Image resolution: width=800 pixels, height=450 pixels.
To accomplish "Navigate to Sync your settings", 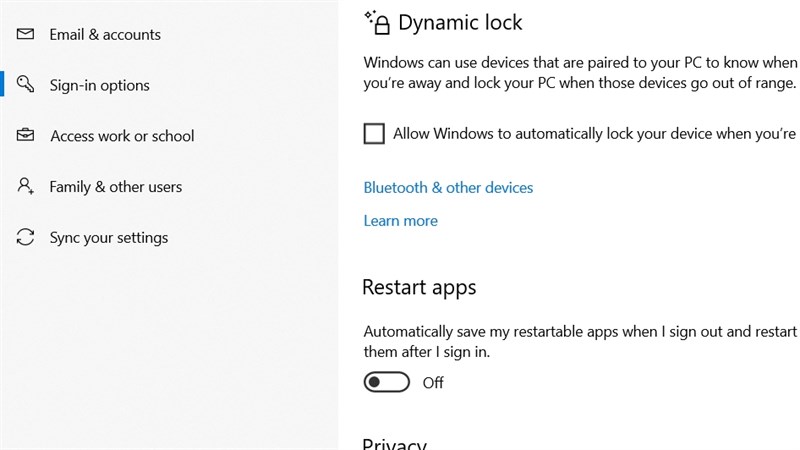I will click(109, 238).
